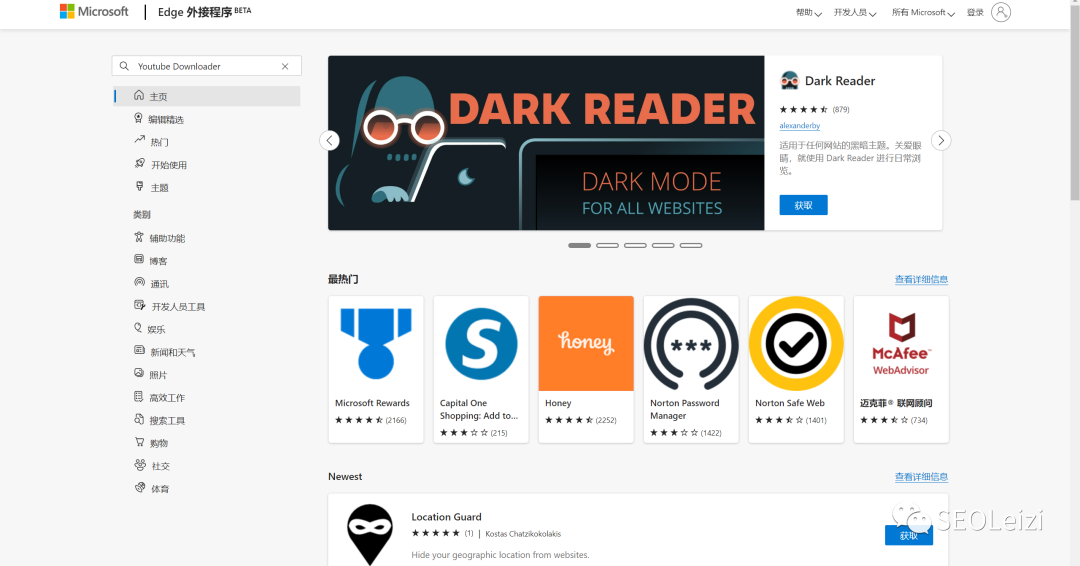
Task: Click the 开发人员工具 category icon
Action: [140, 305]
